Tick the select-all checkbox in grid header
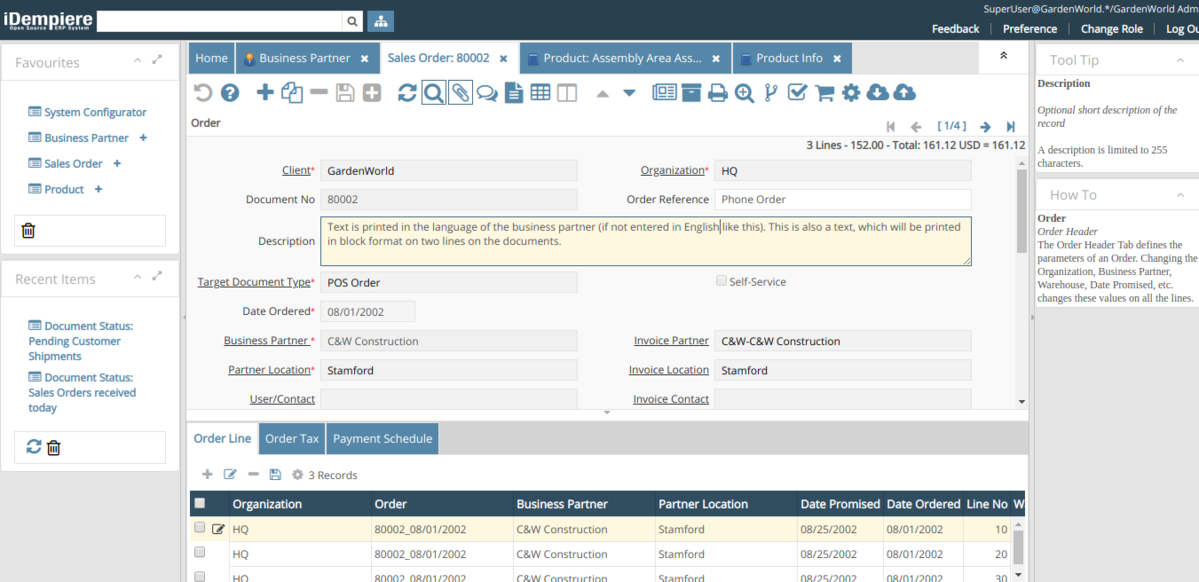Viewport: 1199px width, 582px height. [200, 504]
